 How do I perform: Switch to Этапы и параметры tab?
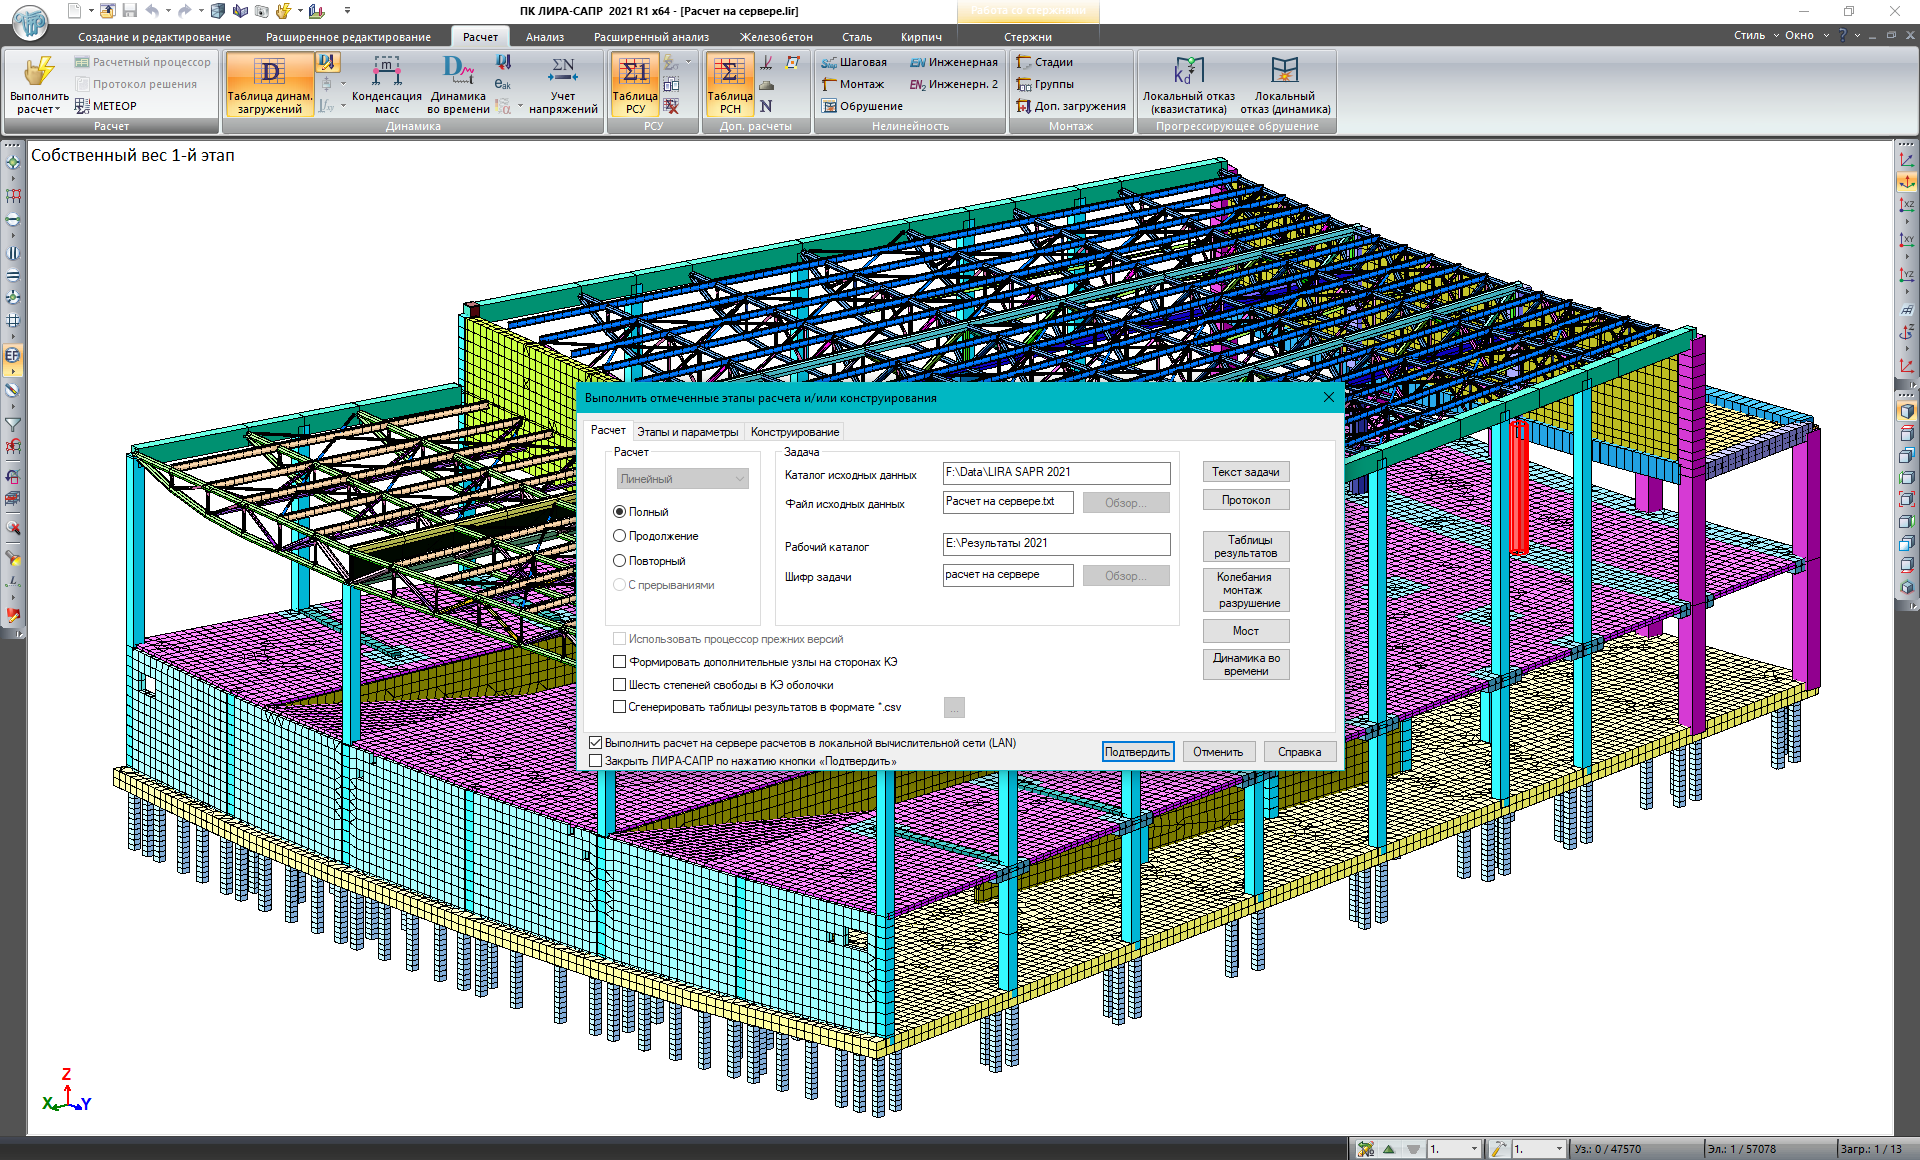click(x=688, y=432)
